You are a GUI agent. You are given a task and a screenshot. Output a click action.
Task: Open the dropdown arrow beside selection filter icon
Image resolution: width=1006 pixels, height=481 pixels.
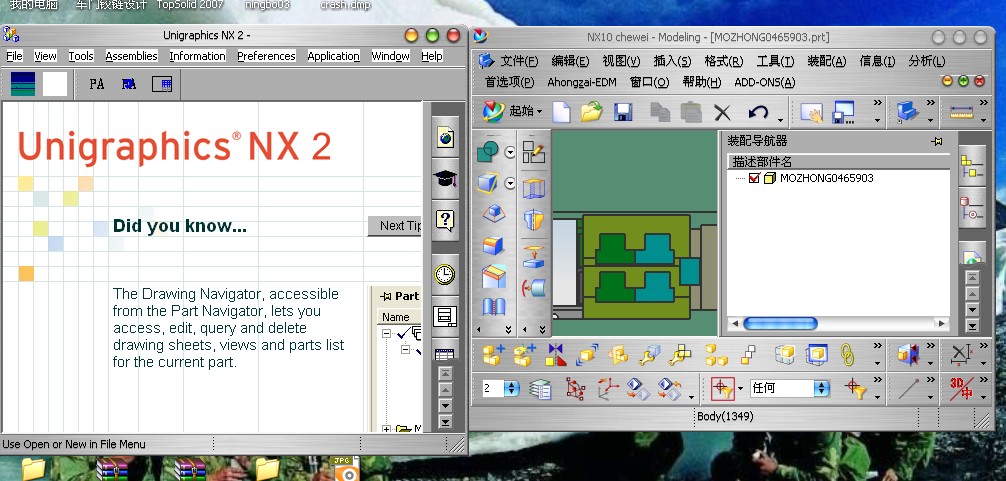740,389
